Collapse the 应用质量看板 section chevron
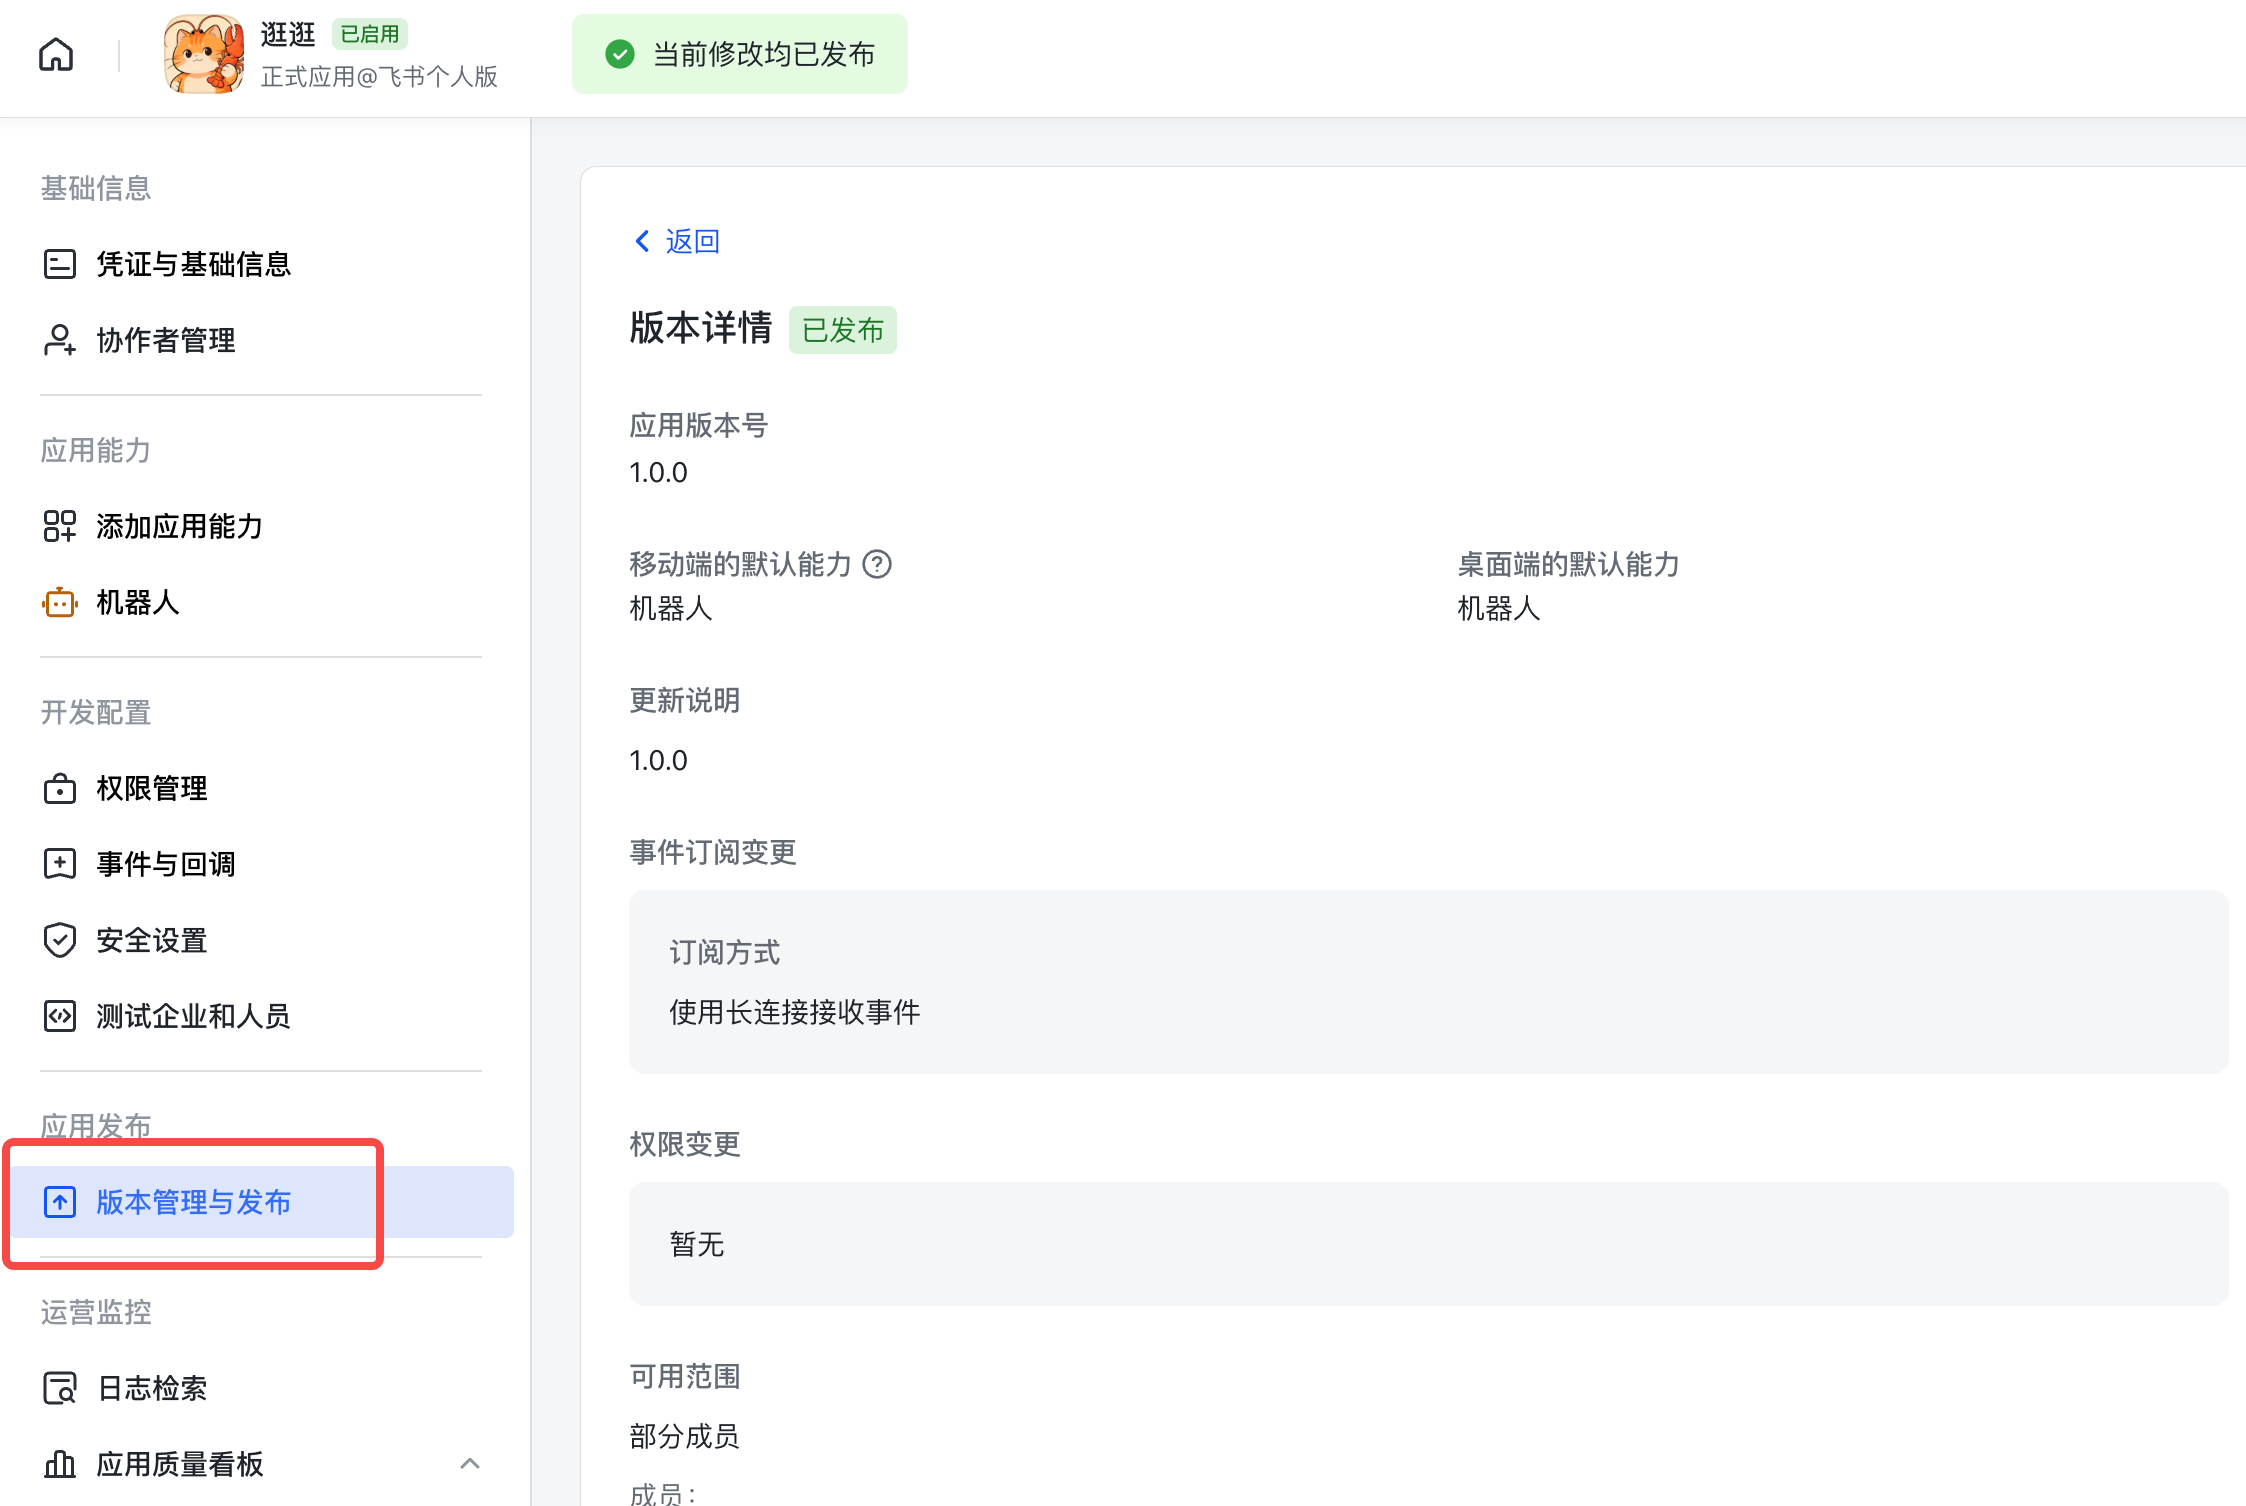The height and width of the screenshot is (1506, 2246). click(471, 1464)
